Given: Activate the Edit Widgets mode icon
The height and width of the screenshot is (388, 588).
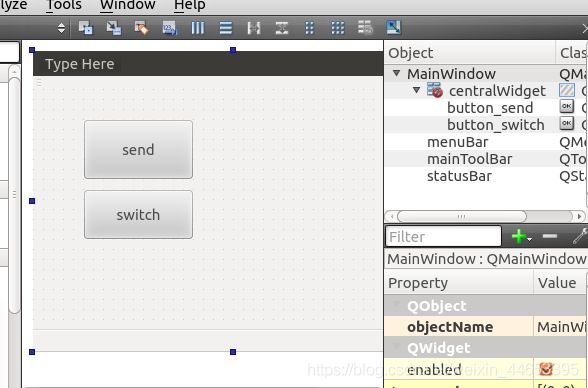Looking at the screenshot, I should pos(86,28).
